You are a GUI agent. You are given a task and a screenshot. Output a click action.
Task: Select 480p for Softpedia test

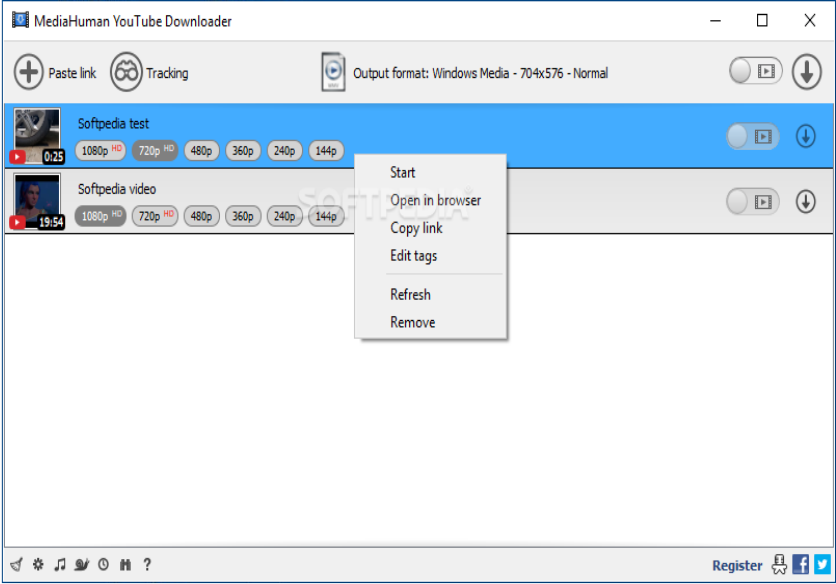tap(202, 151)
